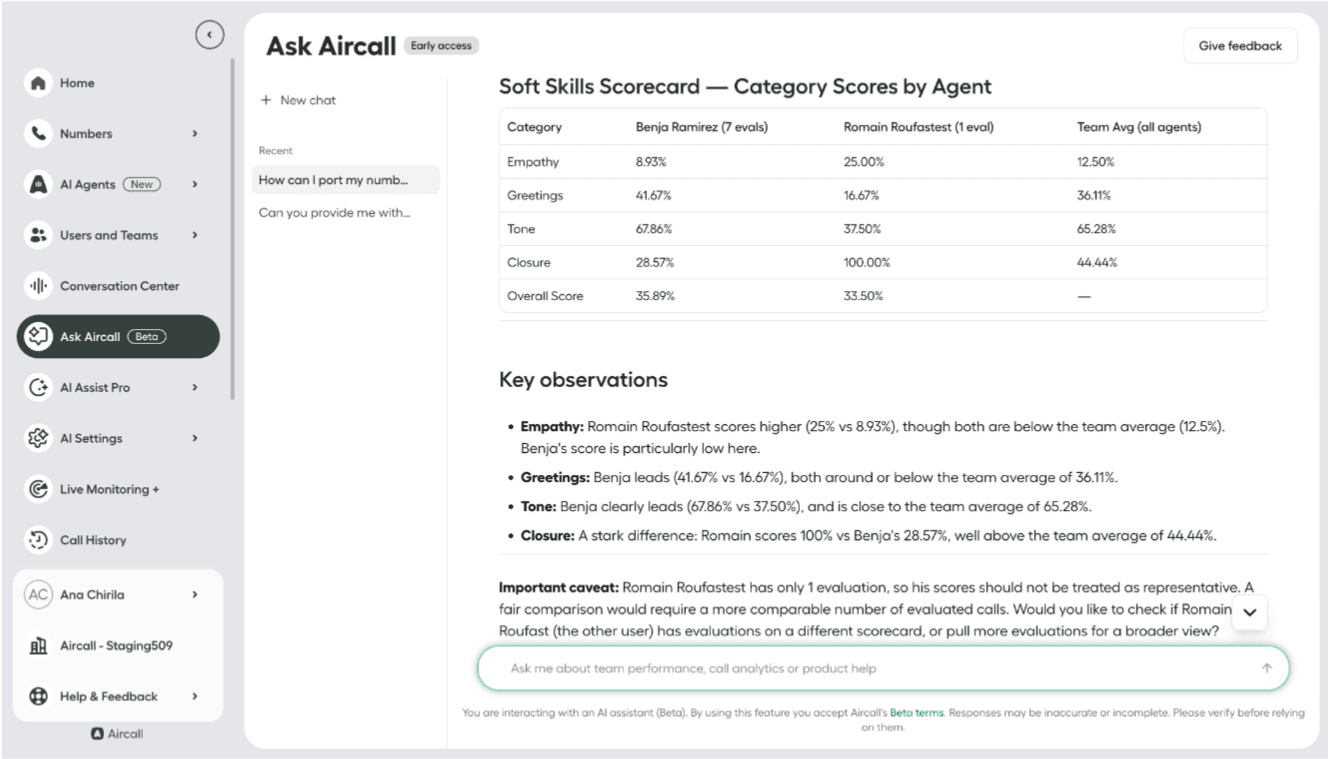Click the Early access badge
This screenshot has width=1328, height=759.
[441, 46]
